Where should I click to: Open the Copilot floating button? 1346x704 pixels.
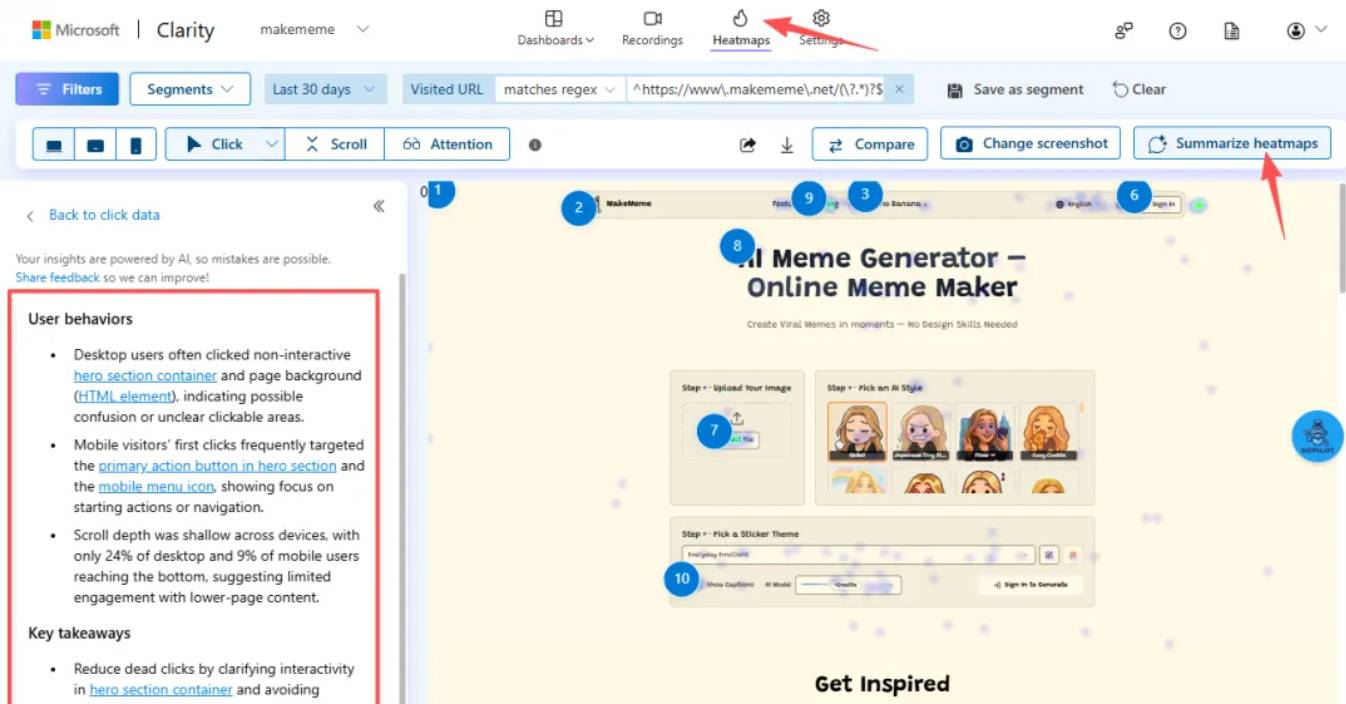[1318, 436]
